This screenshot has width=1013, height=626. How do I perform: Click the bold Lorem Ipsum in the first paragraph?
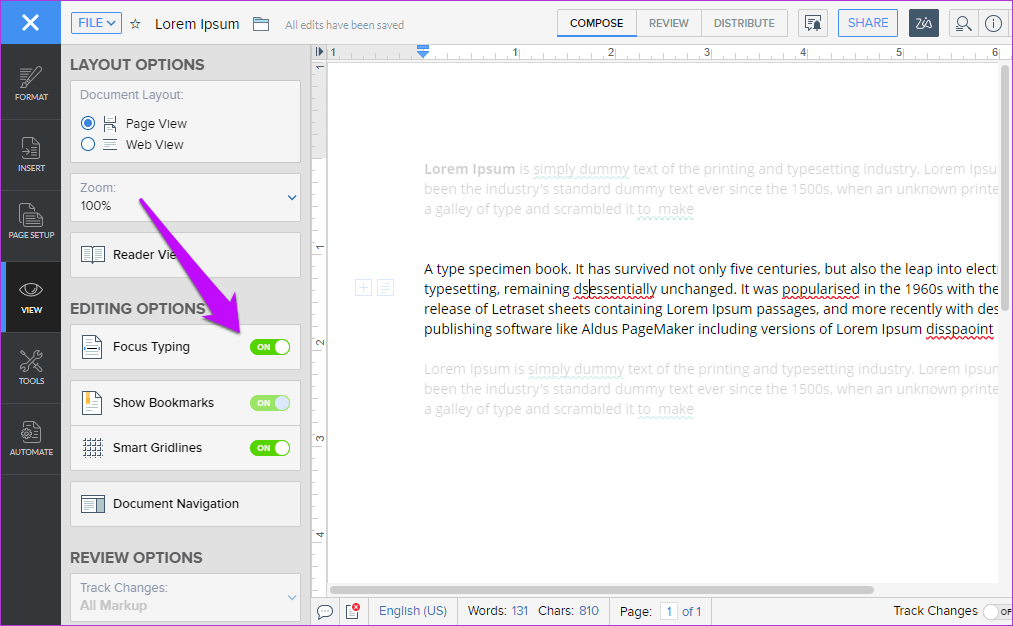(469, 169)
